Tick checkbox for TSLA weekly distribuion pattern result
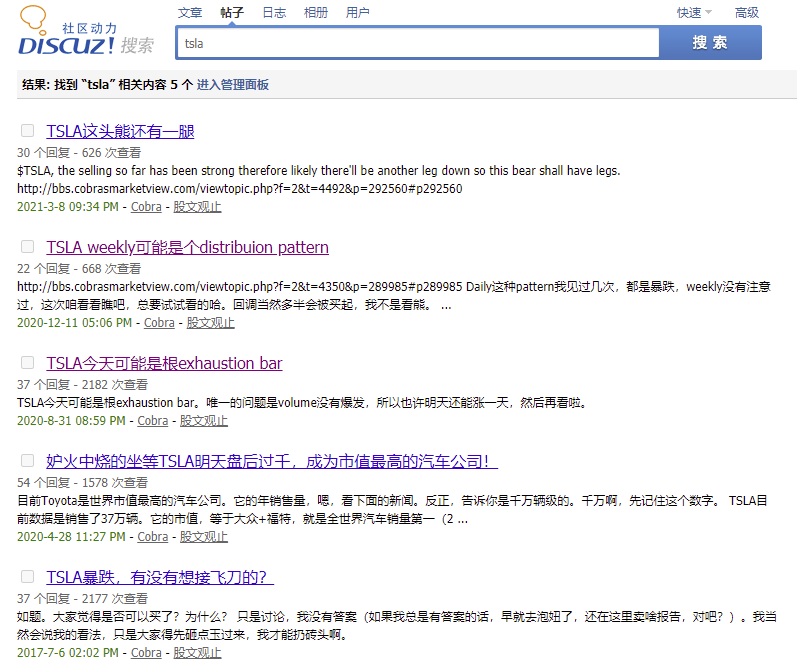Screen dimensions: 797x669 click(28, 246)
